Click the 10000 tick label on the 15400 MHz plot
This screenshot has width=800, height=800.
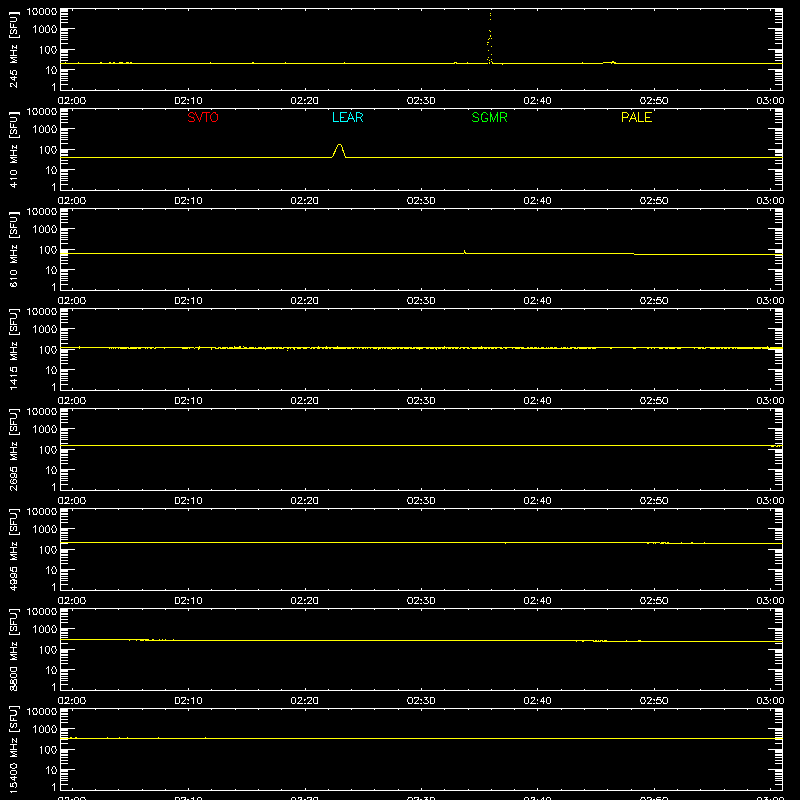pyautogui.click(x=42, y=712)
